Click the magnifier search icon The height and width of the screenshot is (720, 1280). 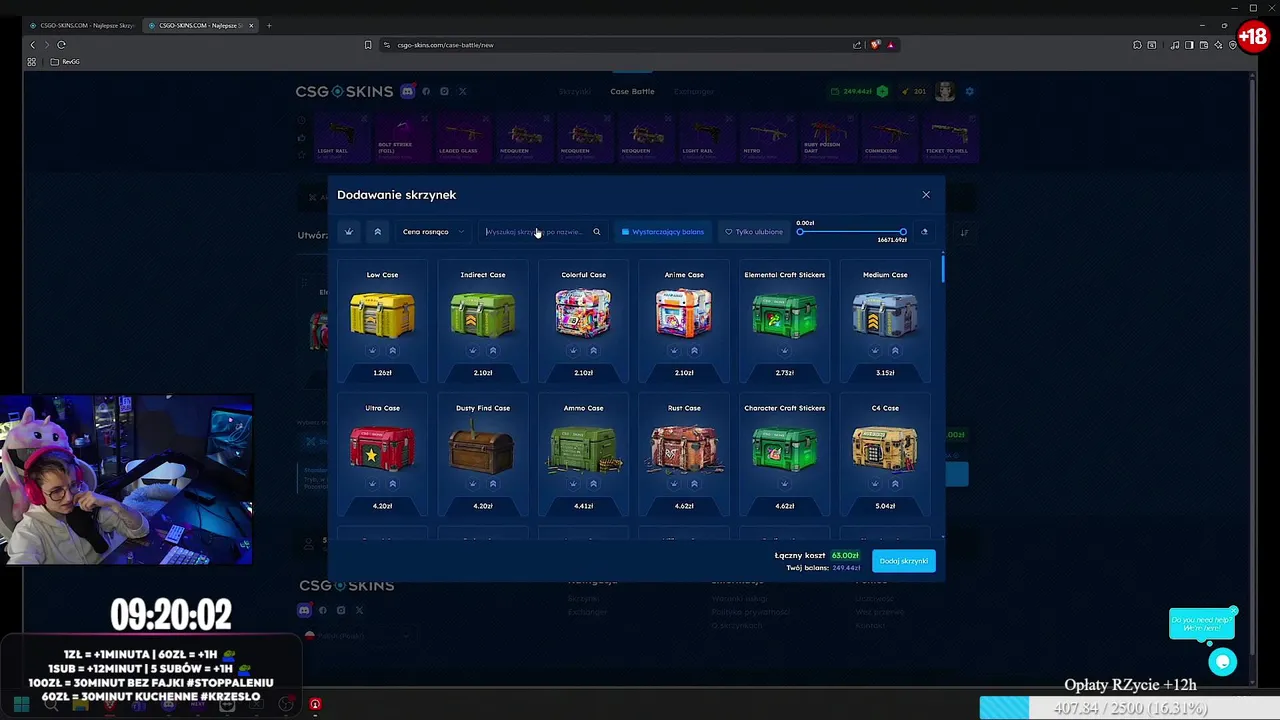(597, 232)
